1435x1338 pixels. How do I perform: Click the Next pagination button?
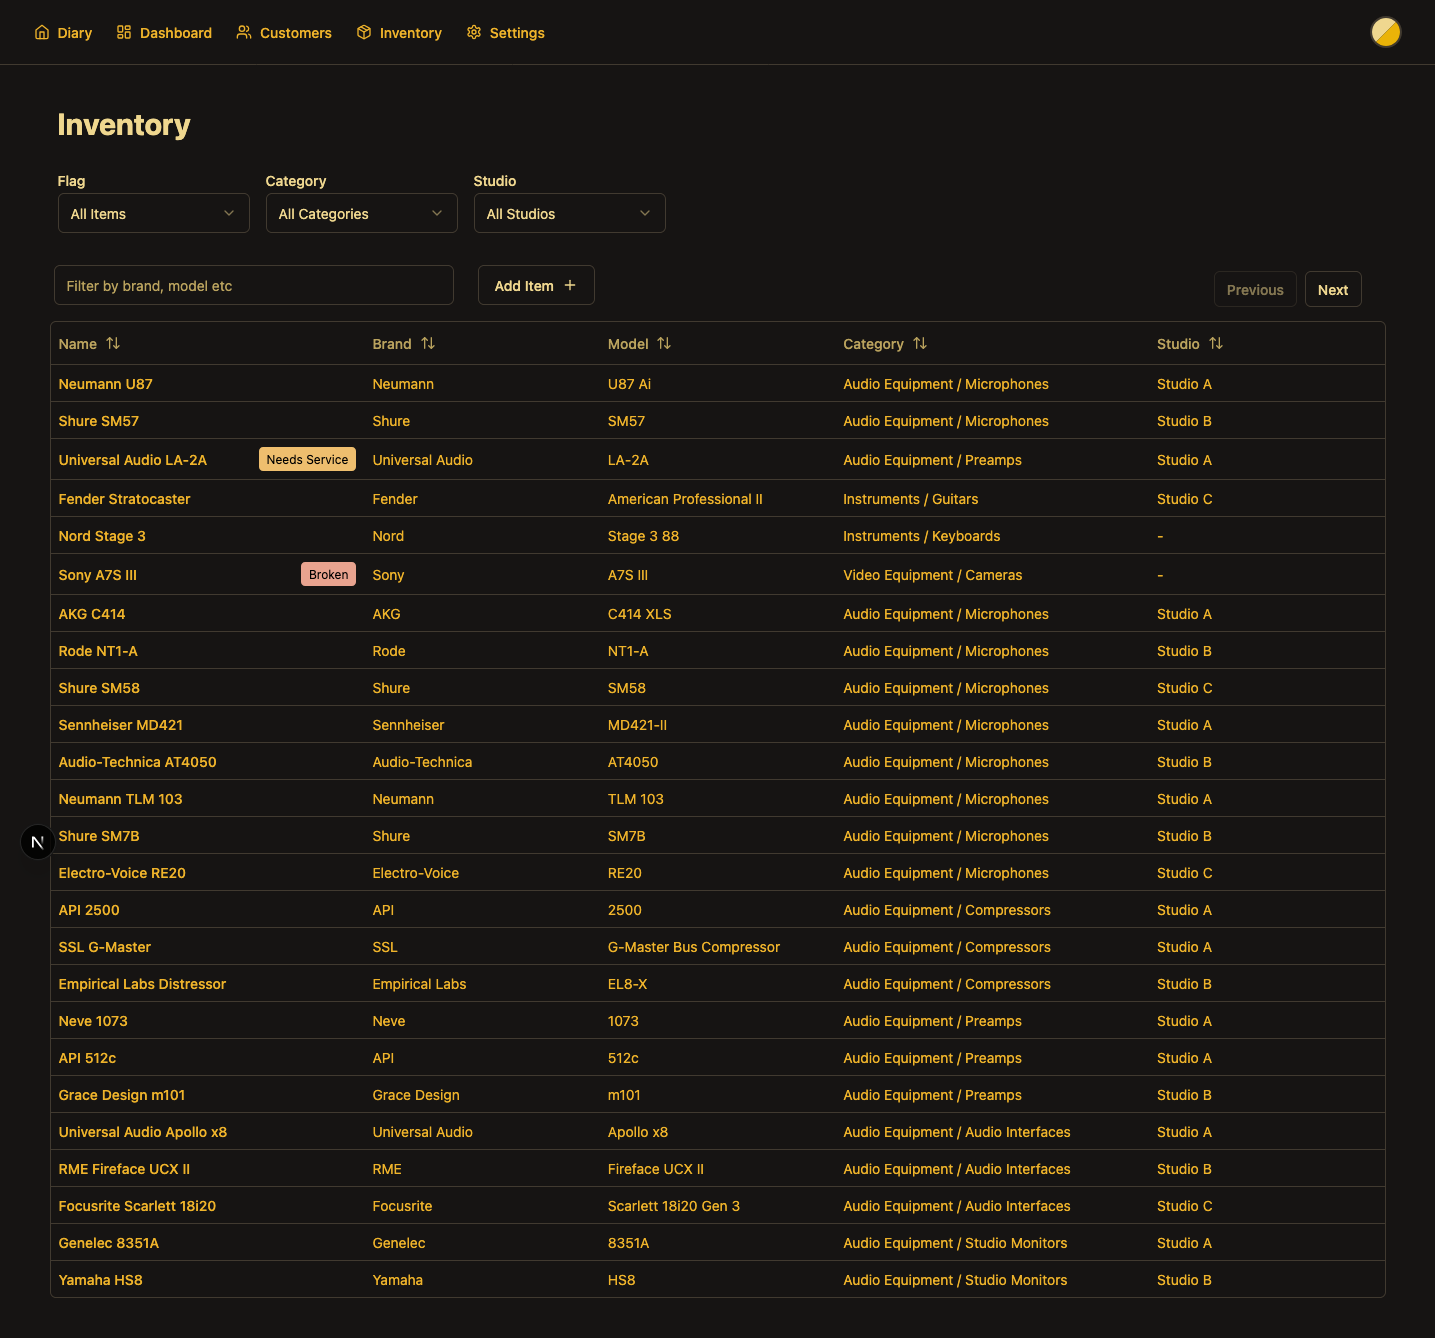1332,289
